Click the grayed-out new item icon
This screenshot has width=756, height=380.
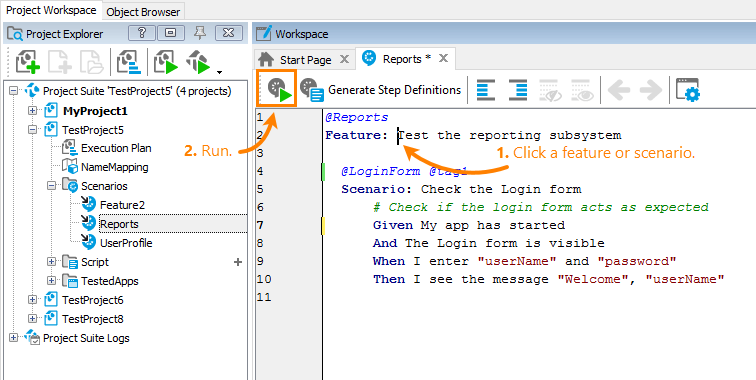60,62
